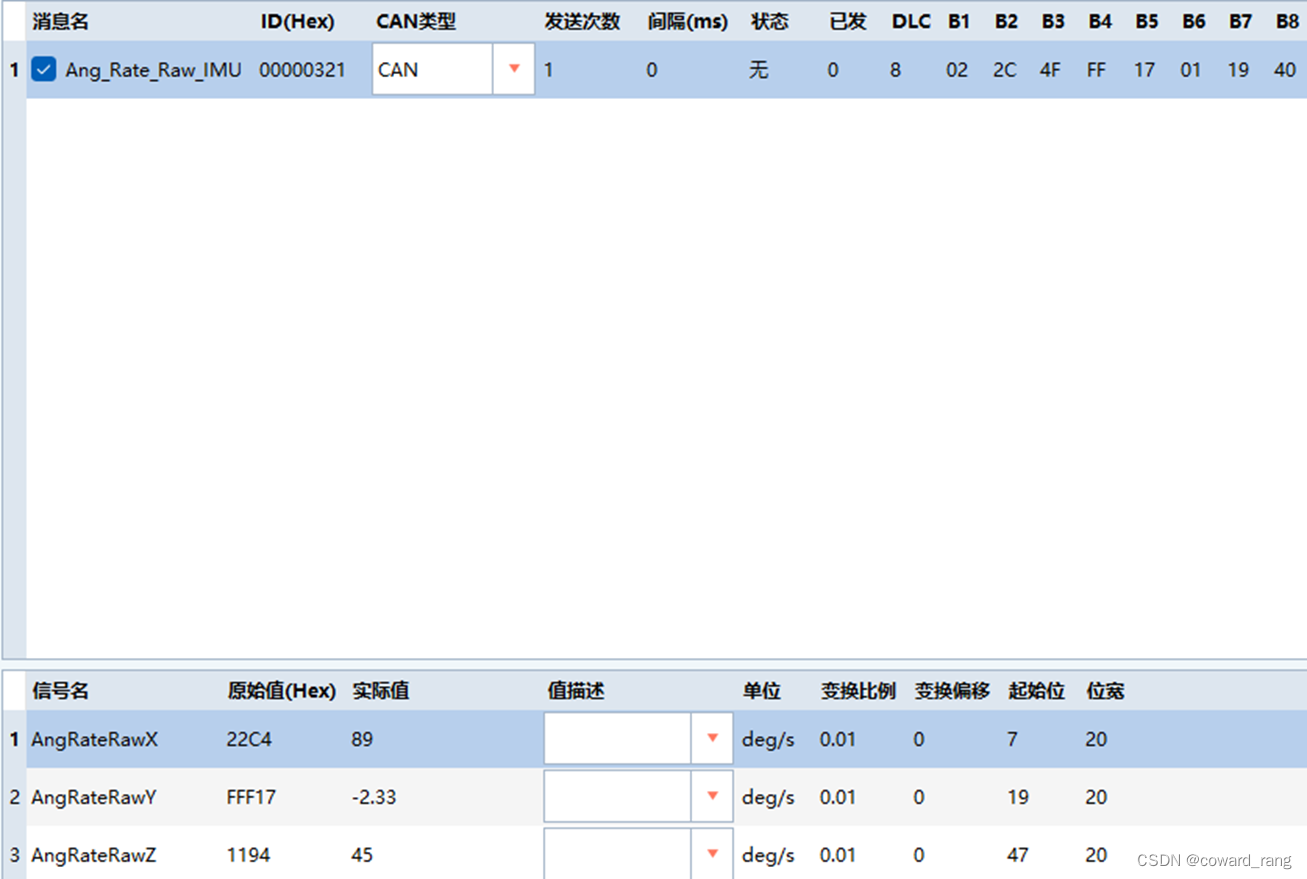Select the AngRateRawY signal row name
The image size is (1307, 879).
tap(94, 797)
